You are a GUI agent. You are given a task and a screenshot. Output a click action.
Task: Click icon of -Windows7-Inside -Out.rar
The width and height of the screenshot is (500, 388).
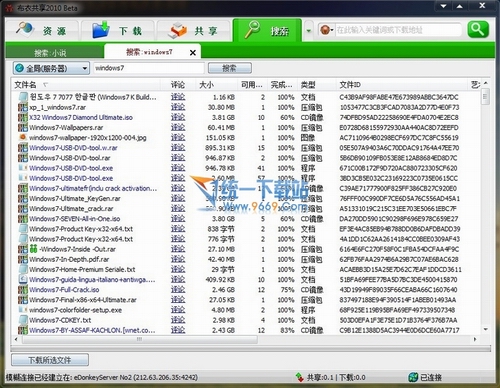(23, 249)
